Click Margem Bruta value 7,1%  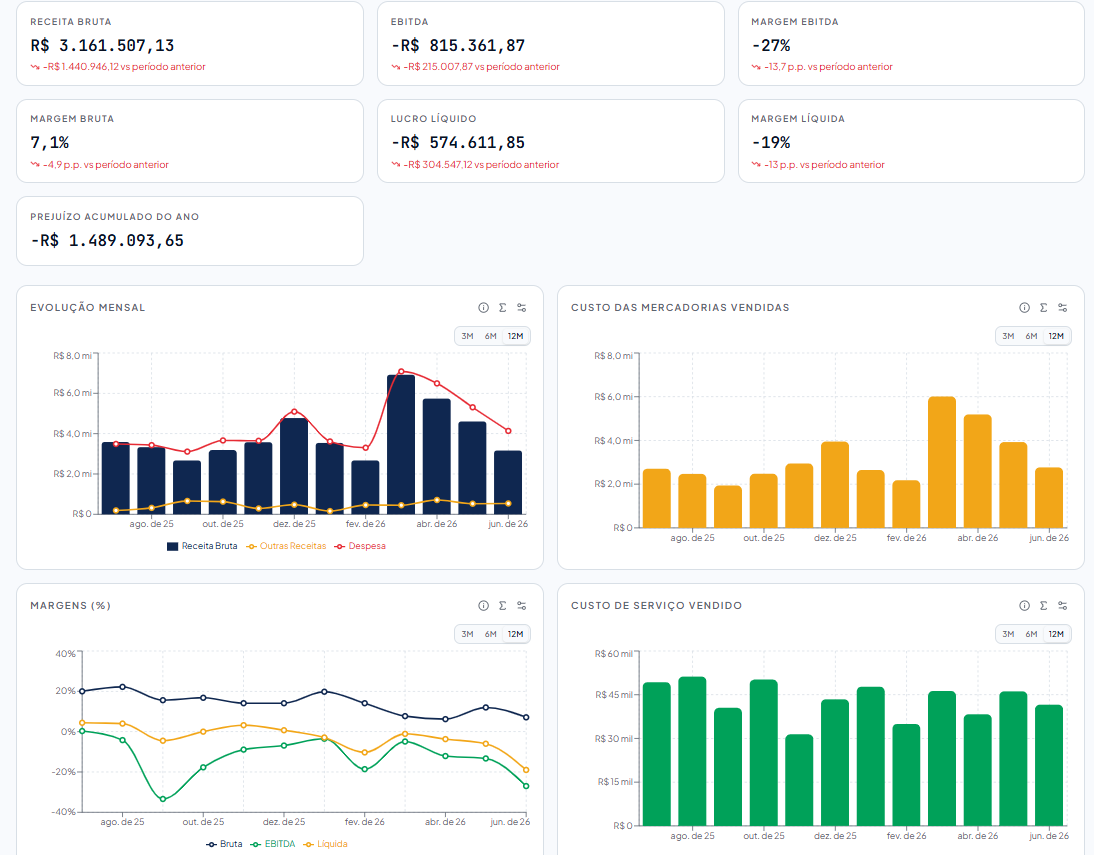[50, 143]
